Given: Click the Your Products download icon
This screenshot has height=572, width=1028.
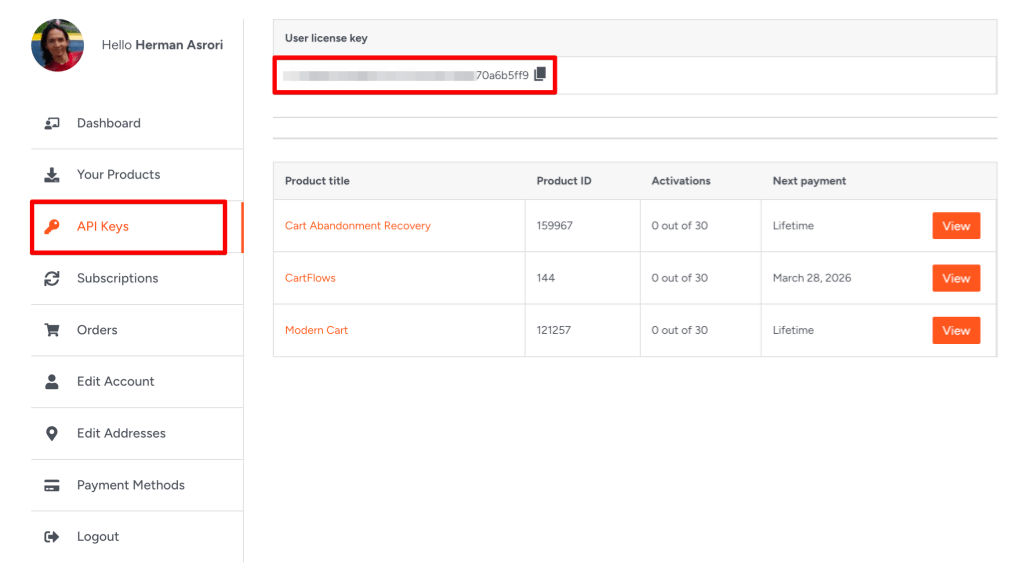Looking at the screenshot, I should (52, 175).
